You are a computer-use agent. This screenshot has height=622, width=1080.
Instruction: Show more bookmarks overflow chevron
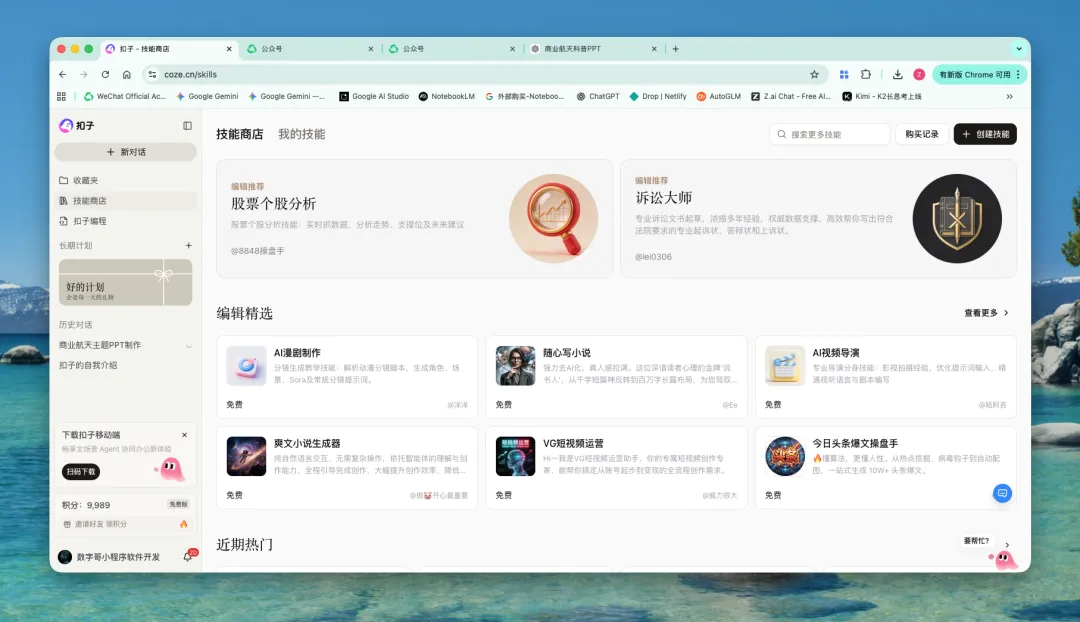click(1009, 96)
